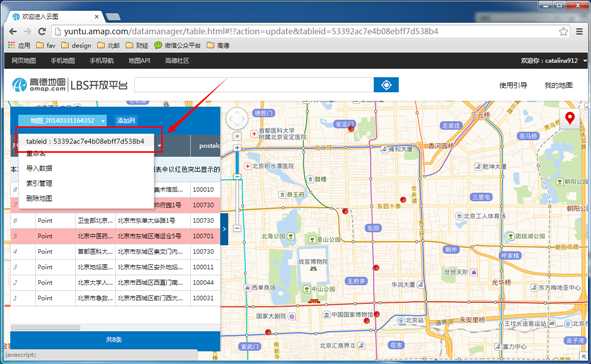This screenshot has height=364, width=591.
Task: Open 地图API in the top black bar
Action: tap(139, 60)
